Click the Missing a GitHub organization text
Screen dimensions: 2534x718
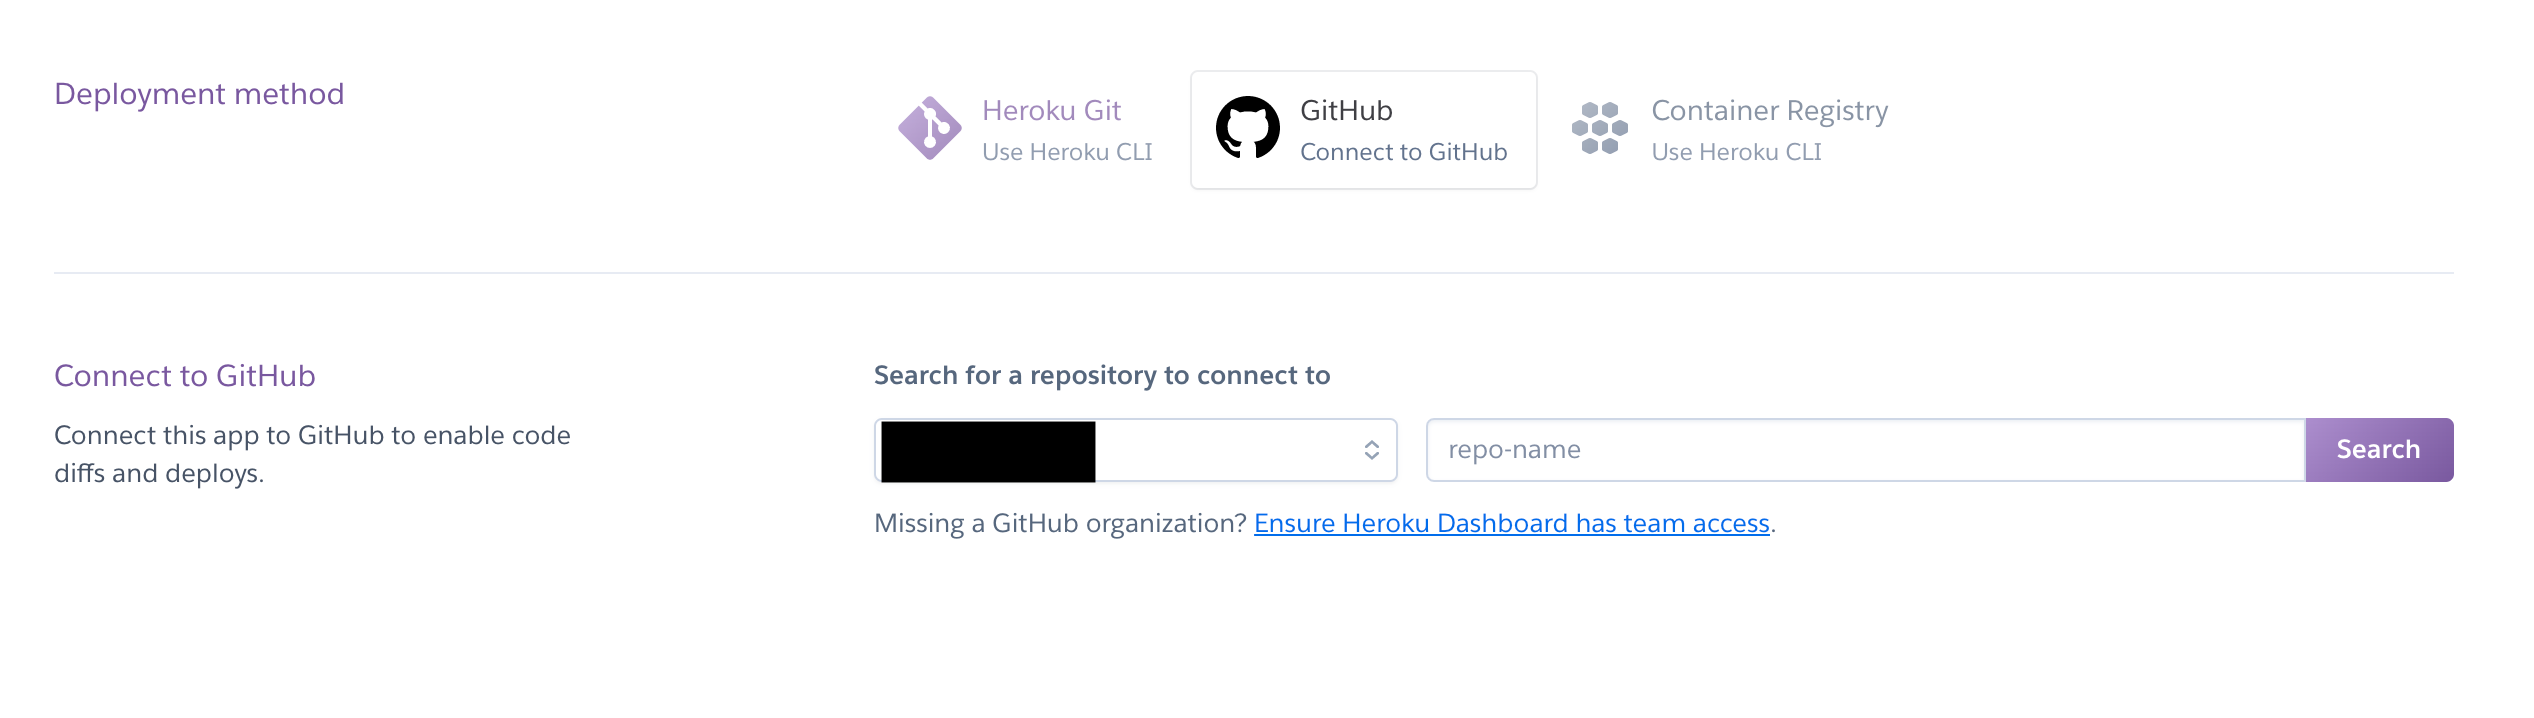1060,523
